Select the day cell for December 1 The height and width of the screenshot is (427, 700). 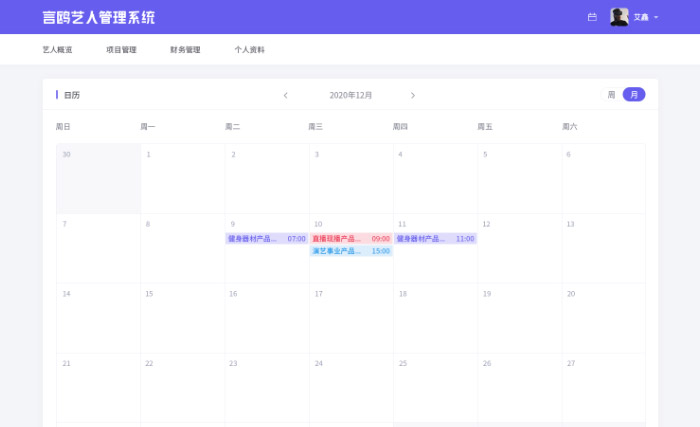click(183, 179)
